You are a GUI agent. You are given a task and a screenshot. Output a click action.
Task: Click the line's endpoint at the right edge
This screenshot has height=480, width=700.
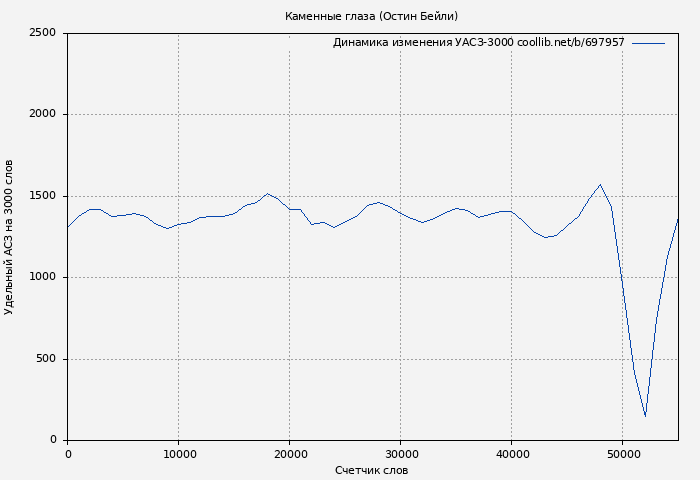point(677,219)
